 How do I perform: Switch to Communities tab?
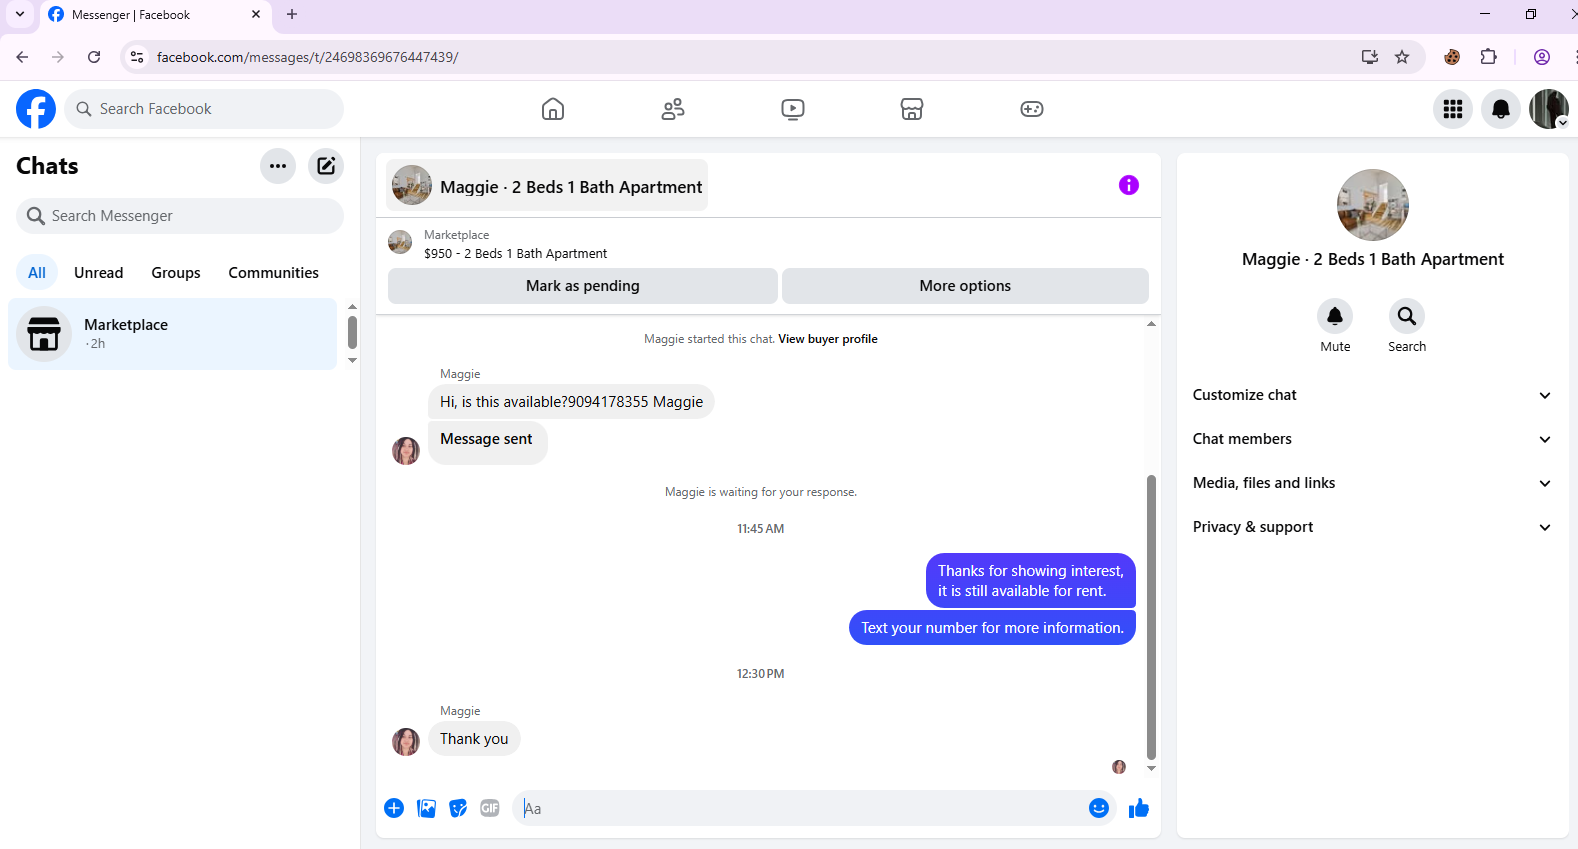[x=274, y=273]
